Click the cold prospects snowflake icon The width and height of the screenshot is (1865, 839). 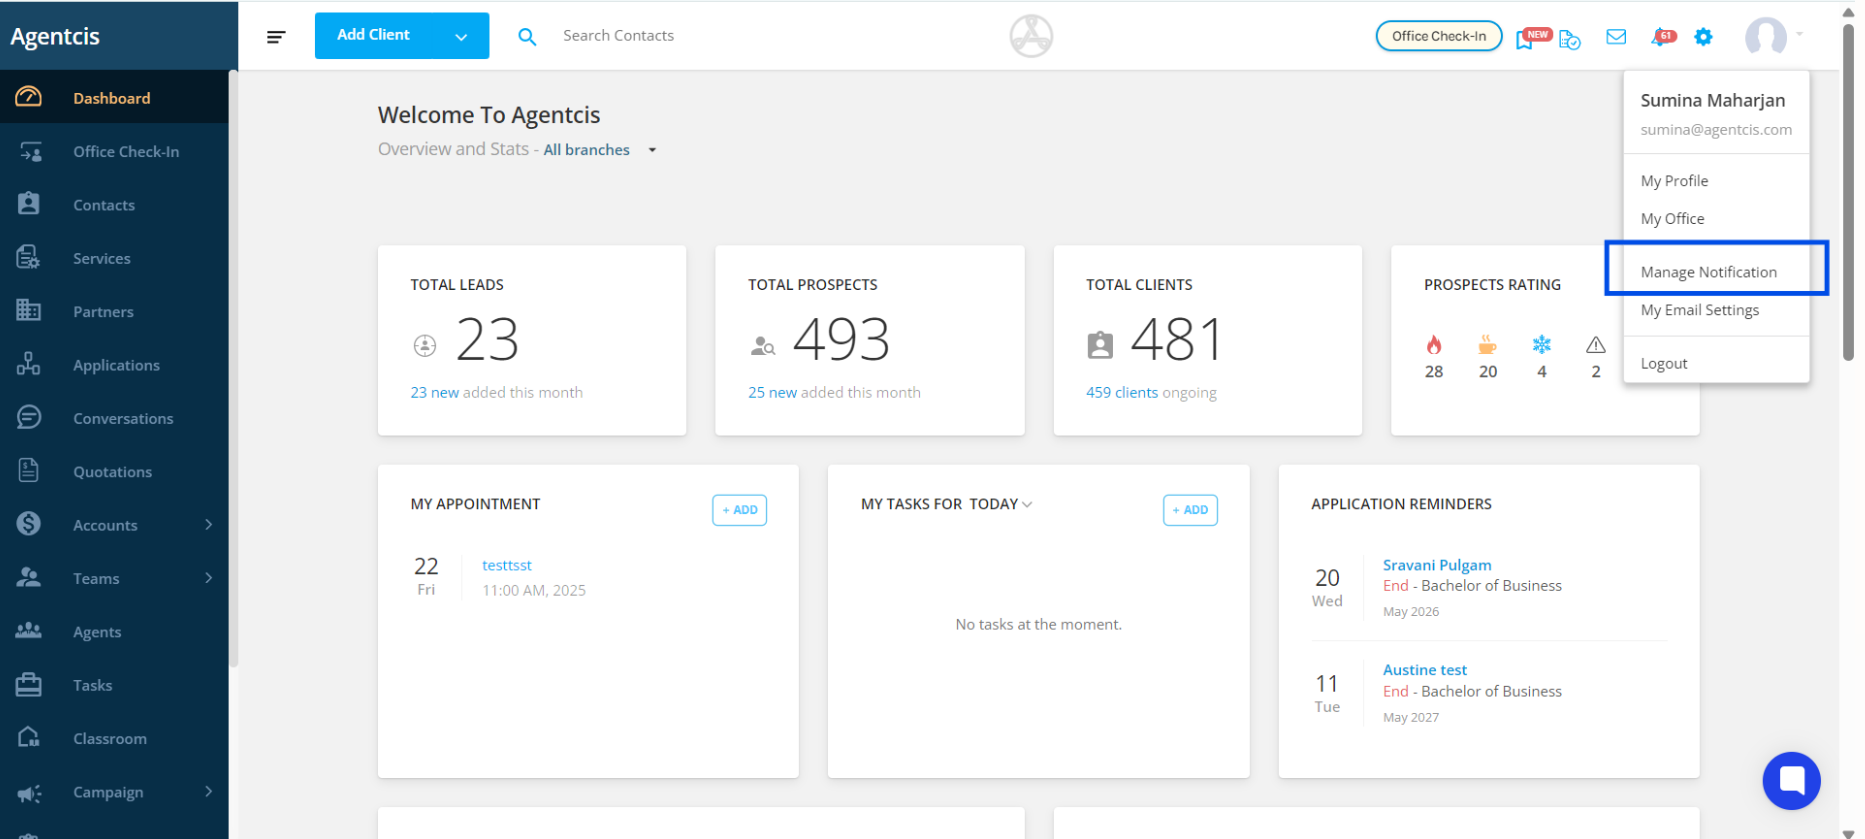(x=1542, y=345)
